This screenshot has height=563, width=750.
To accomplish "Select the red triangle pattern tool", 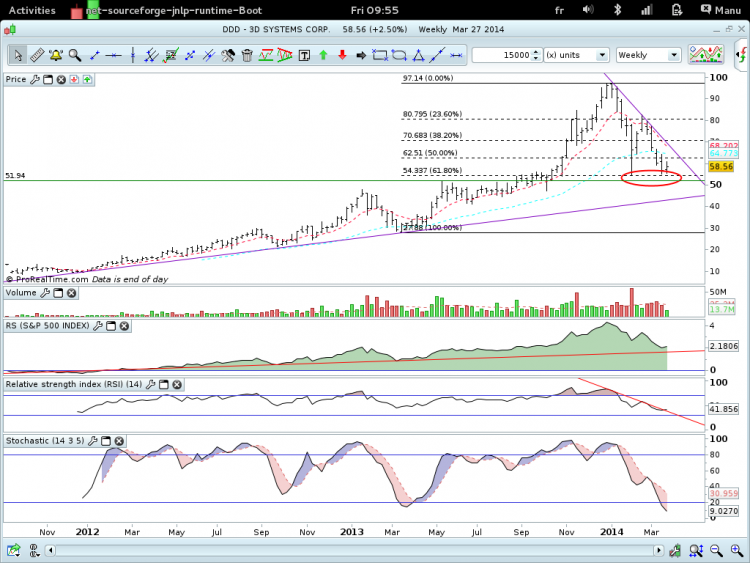I will (285, 55).
